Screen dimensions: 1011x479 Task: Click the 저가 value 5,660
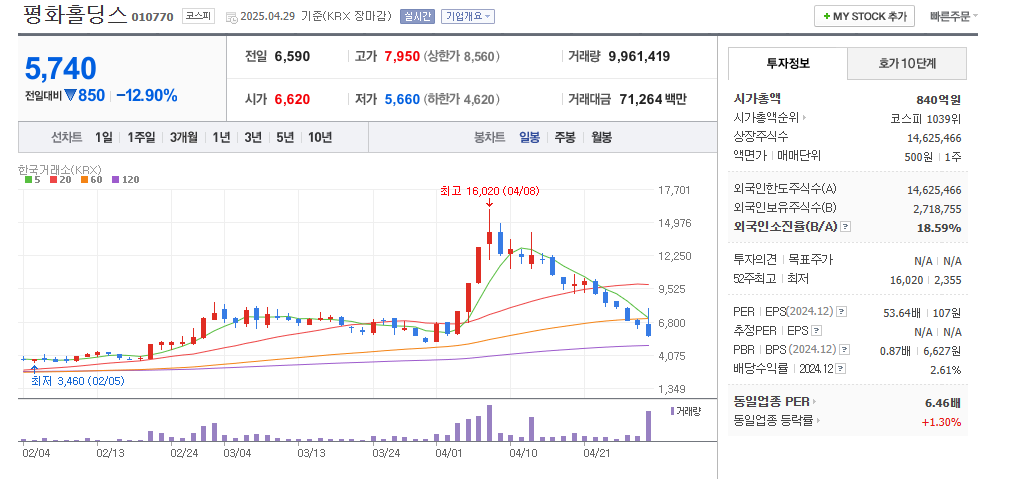click(x=402, y=99)
